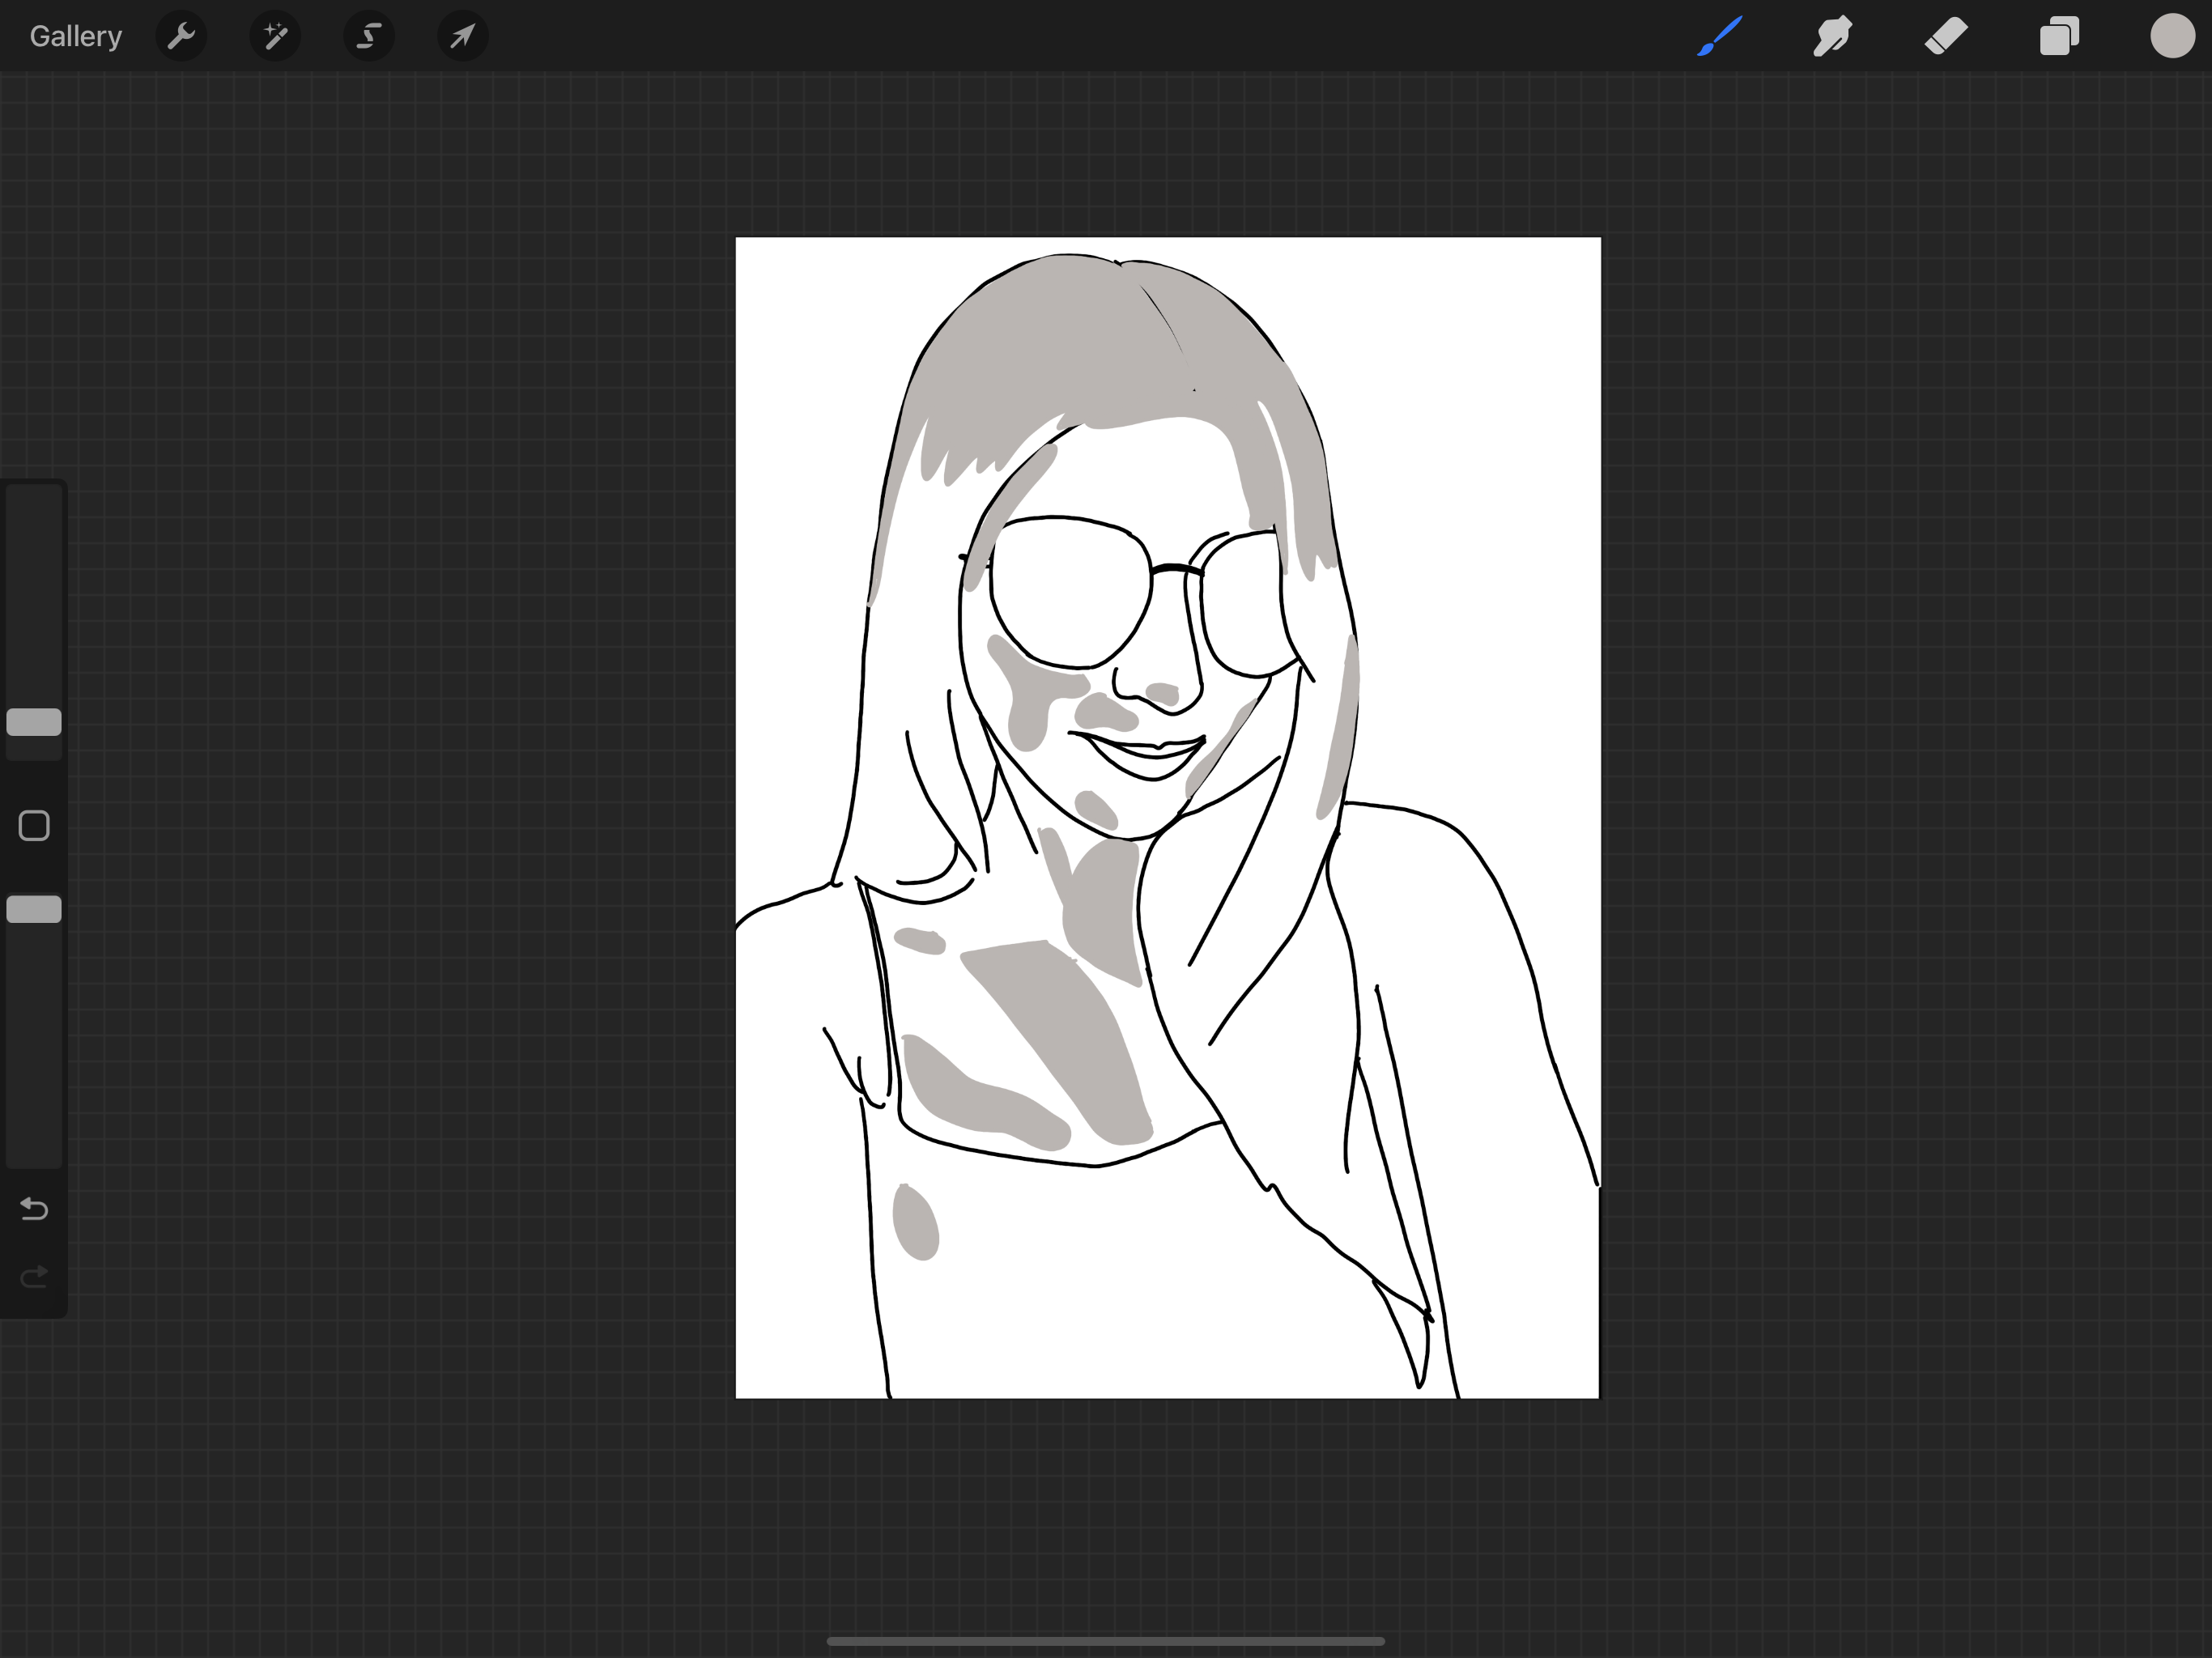Screen dimensions: 2212x1658
Task: Tap the Redo arrow
Action: pos(34,1277)
